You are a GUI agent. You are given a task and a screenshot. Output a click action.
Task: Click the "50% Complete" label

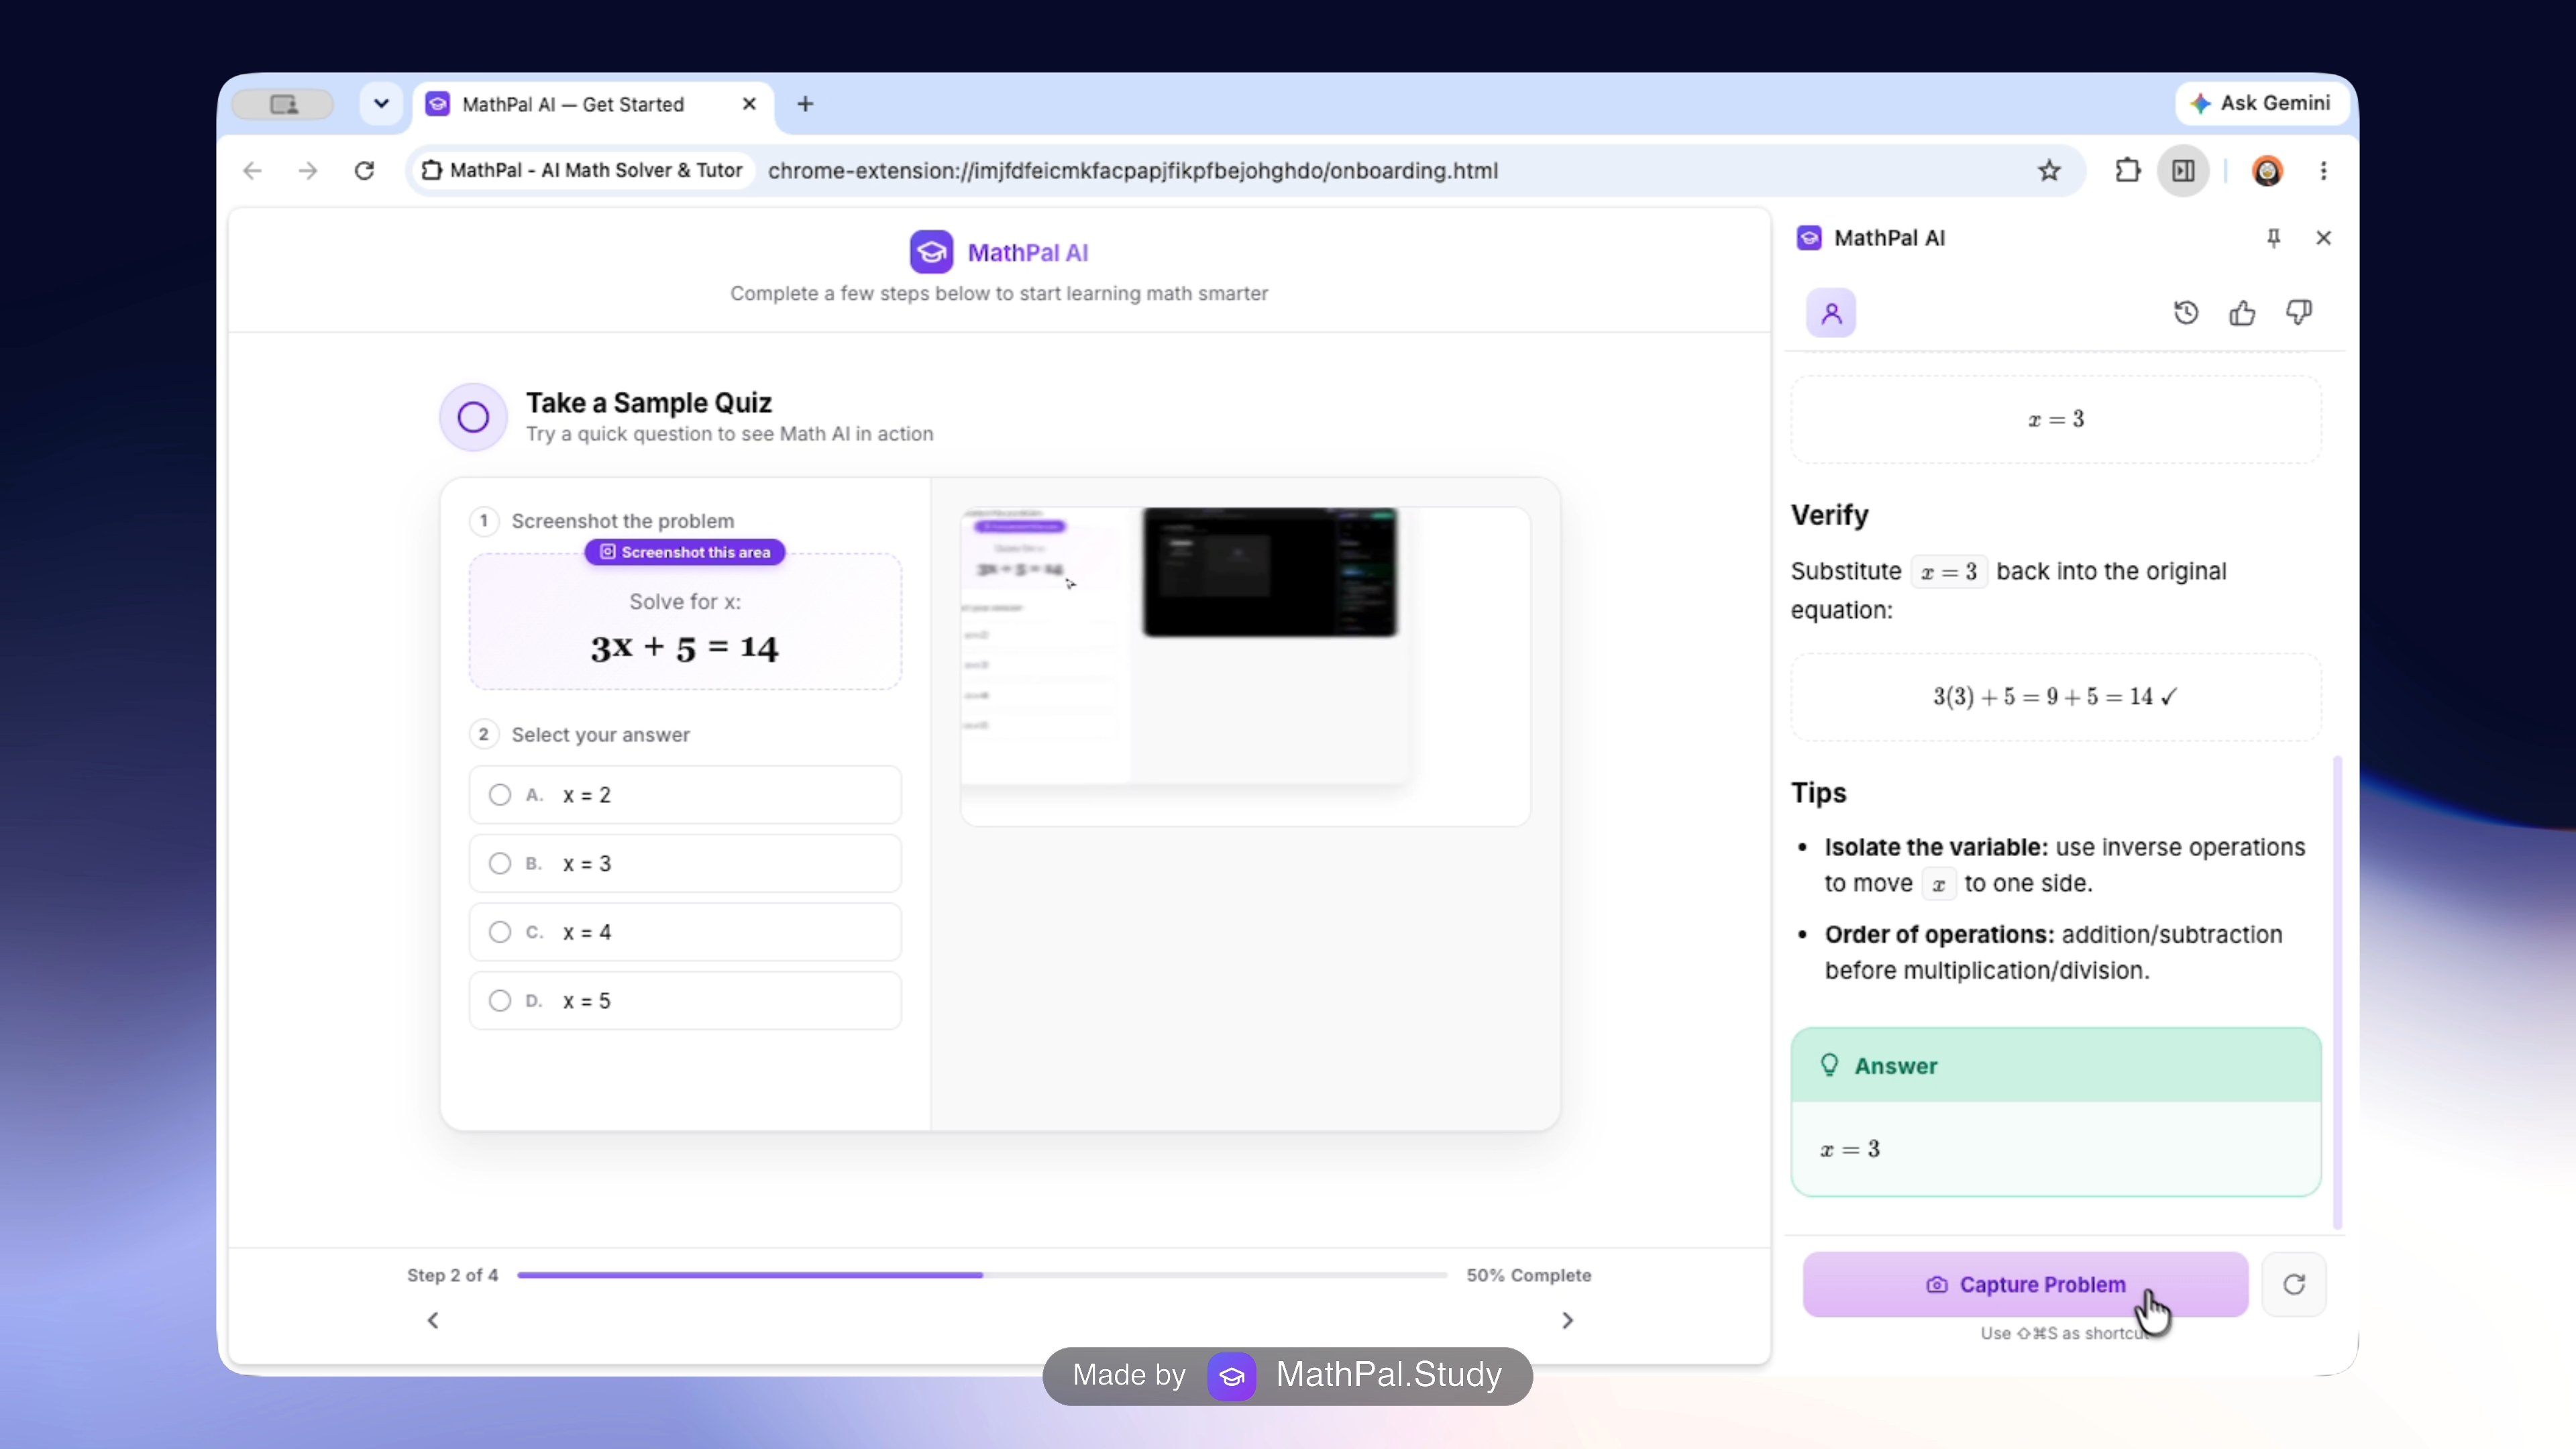point(1528,1275)
